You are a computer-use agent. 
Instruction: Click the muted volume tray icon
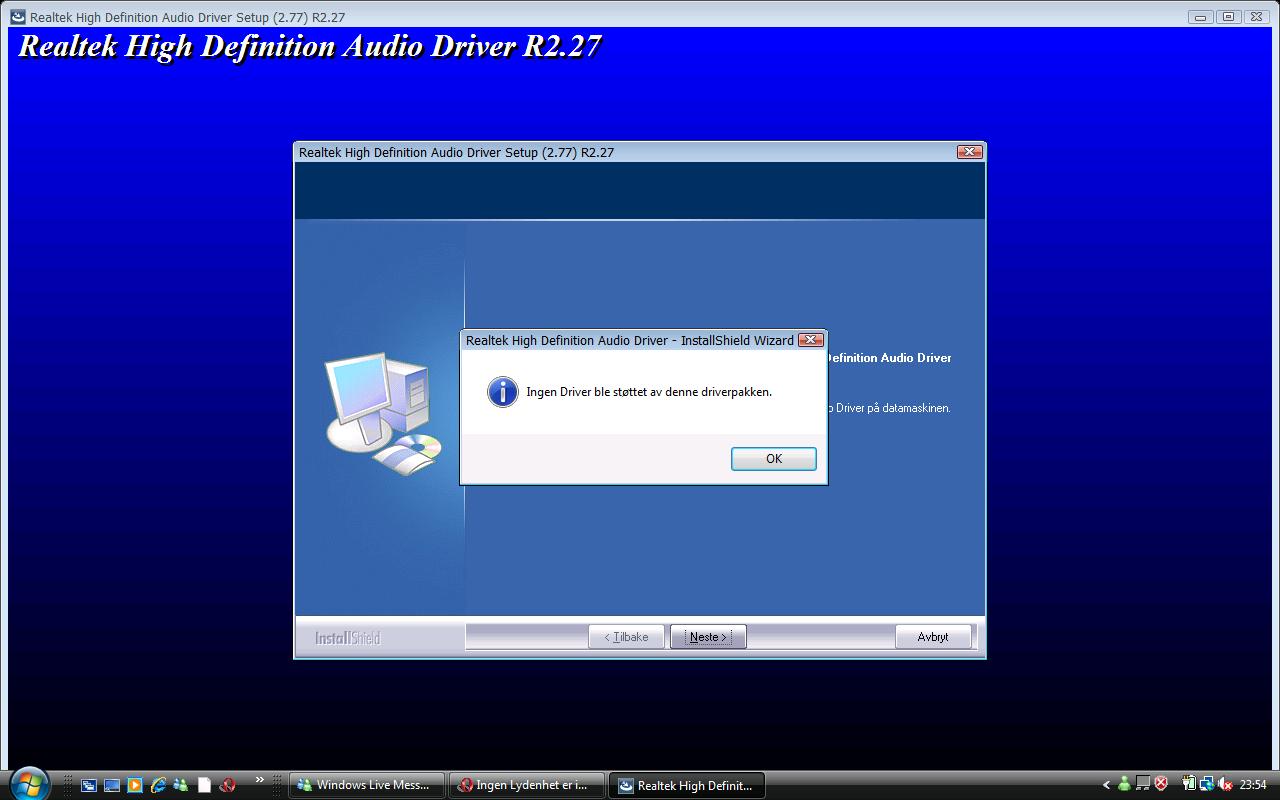[1225, 785]
